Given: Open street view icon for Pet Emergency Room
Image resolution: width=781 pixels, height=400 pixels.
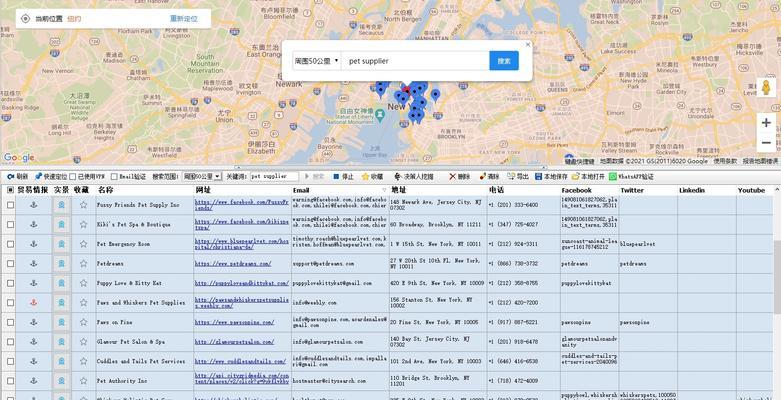Looking at the screenshot, I should click(x=61, y=244).
